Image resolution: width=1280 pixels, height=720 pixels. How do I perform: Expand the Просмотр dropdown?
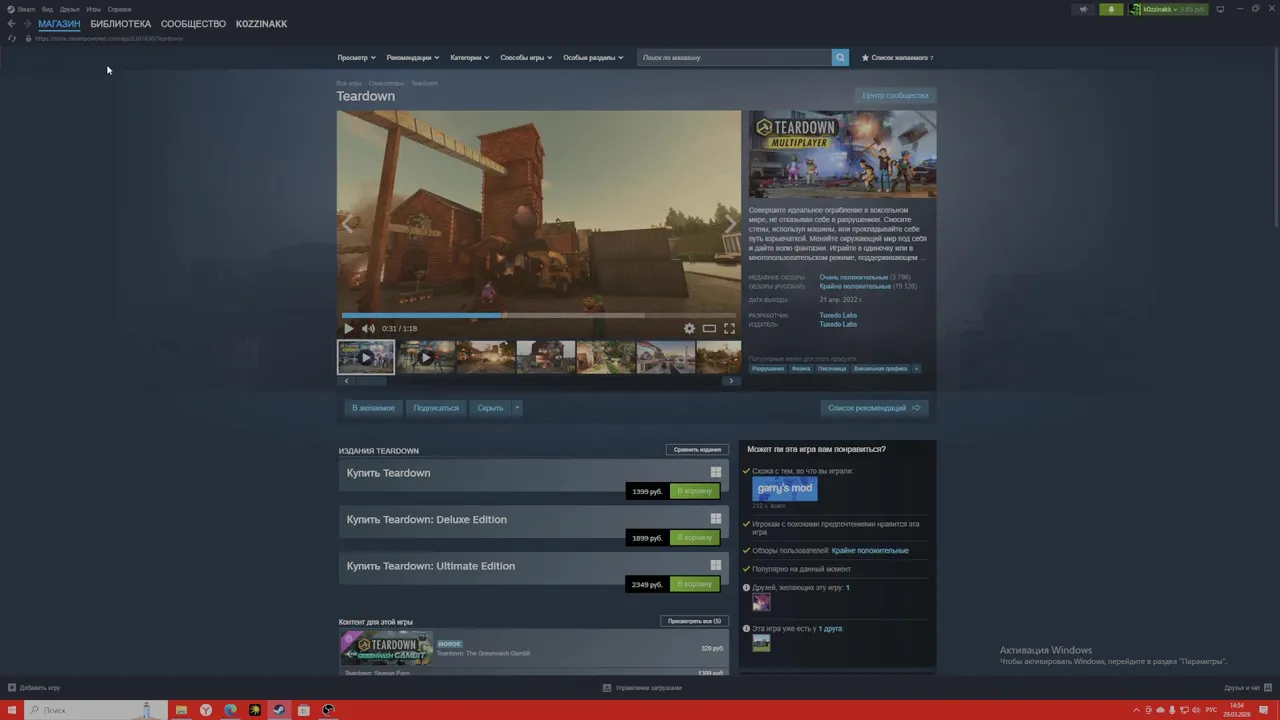356,57
